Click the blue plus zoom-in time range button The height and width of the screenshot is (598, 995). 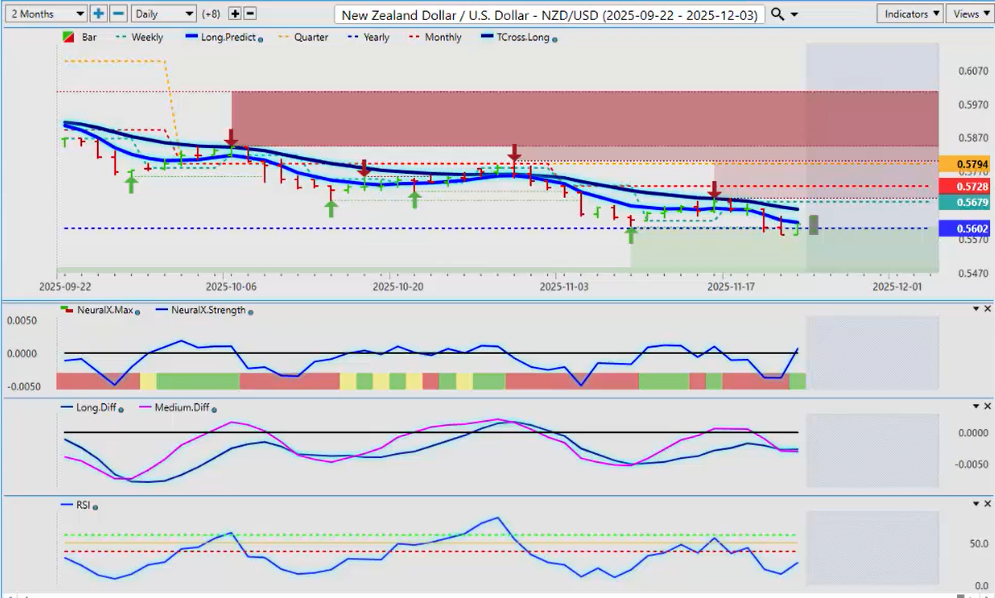tap(98, 14)
